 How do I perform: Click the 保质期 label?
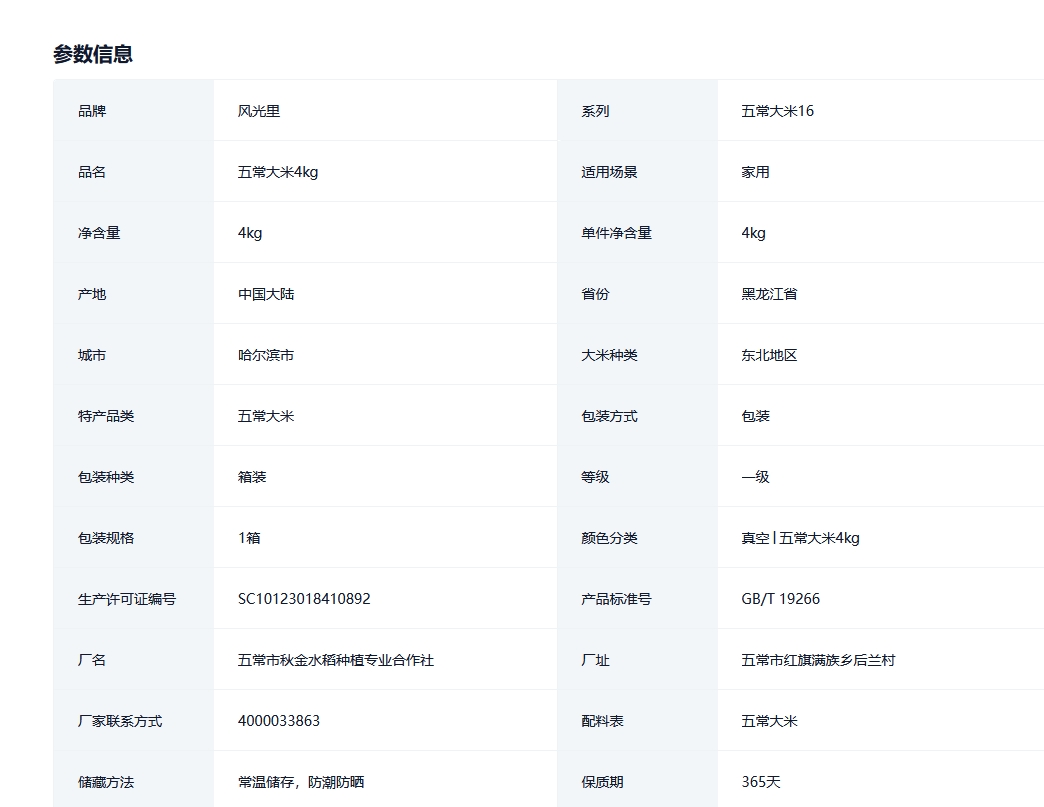pyautogui.click(x=603, y=782)
